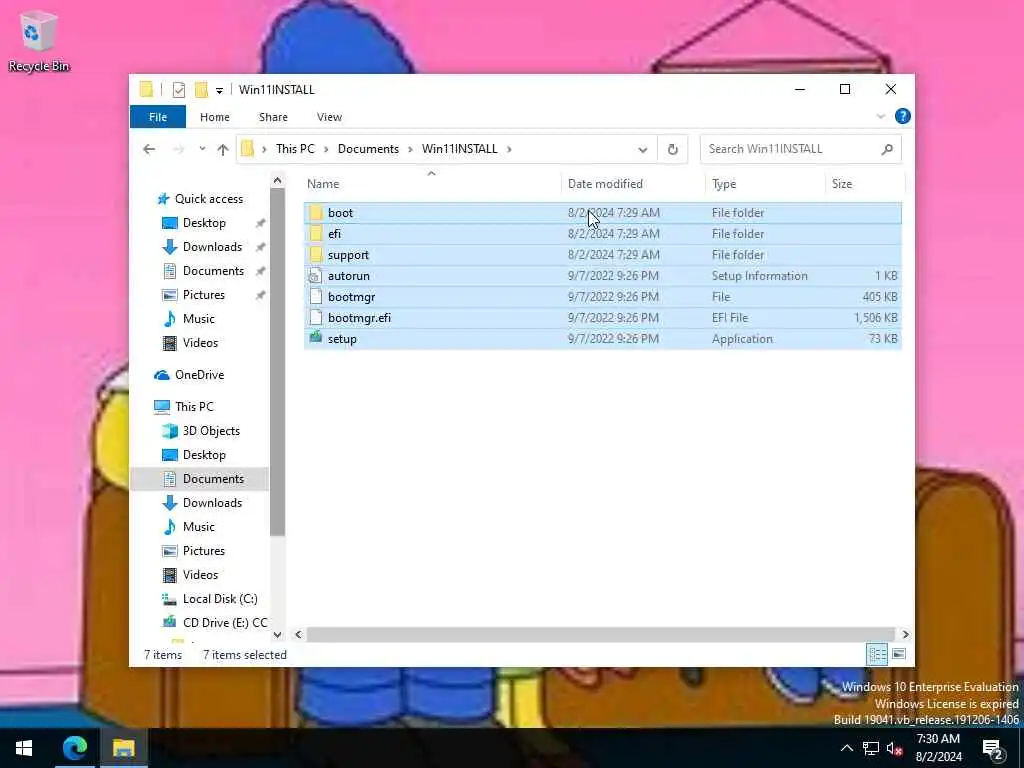This screenshot has width=1024, height=768.
Task: Open Local Disk (C:) in navigation pane
Action: tap(219, 599)
